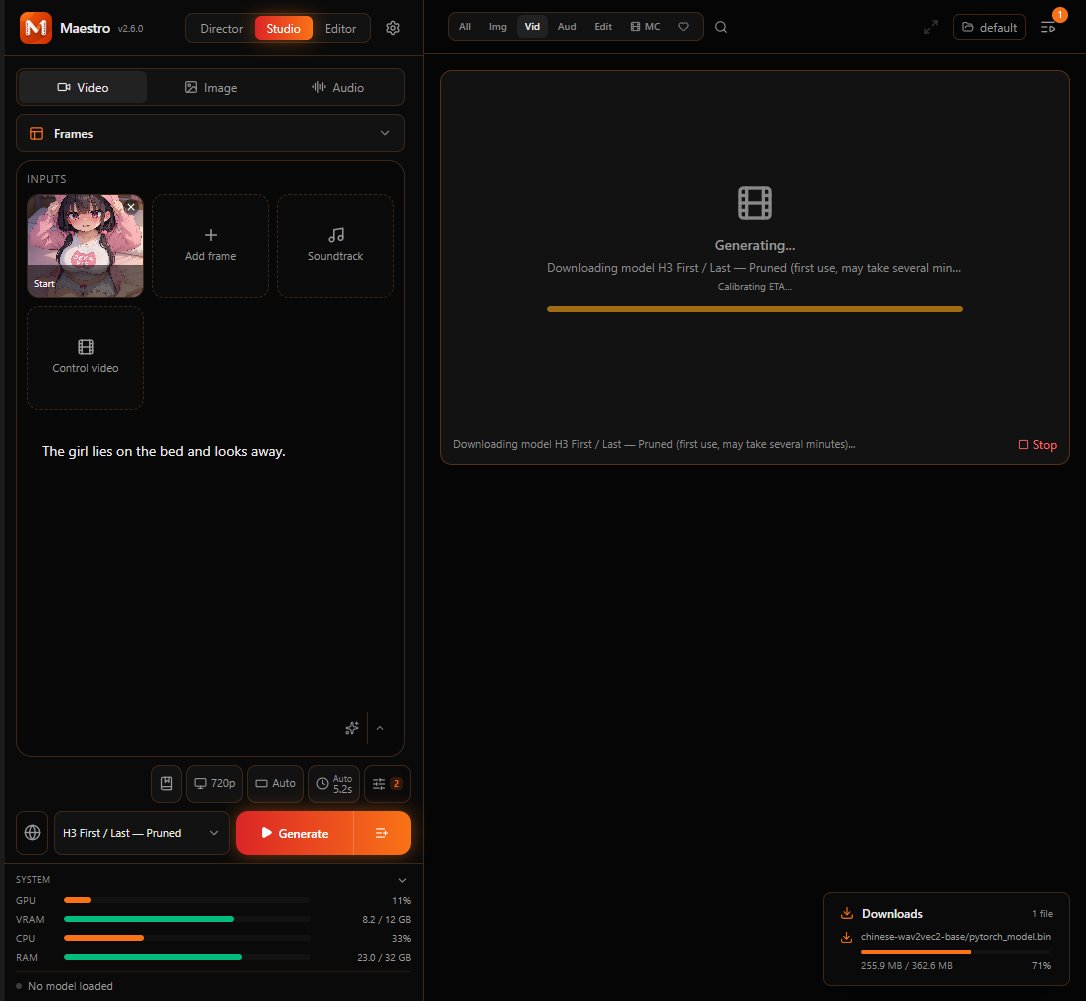
Task: Open settings via gear icon
Action: coord(393,28)
